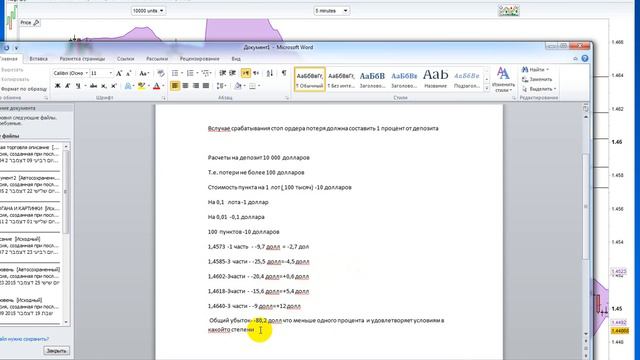Open Ссылки ribbon tab

coord(125,59)
